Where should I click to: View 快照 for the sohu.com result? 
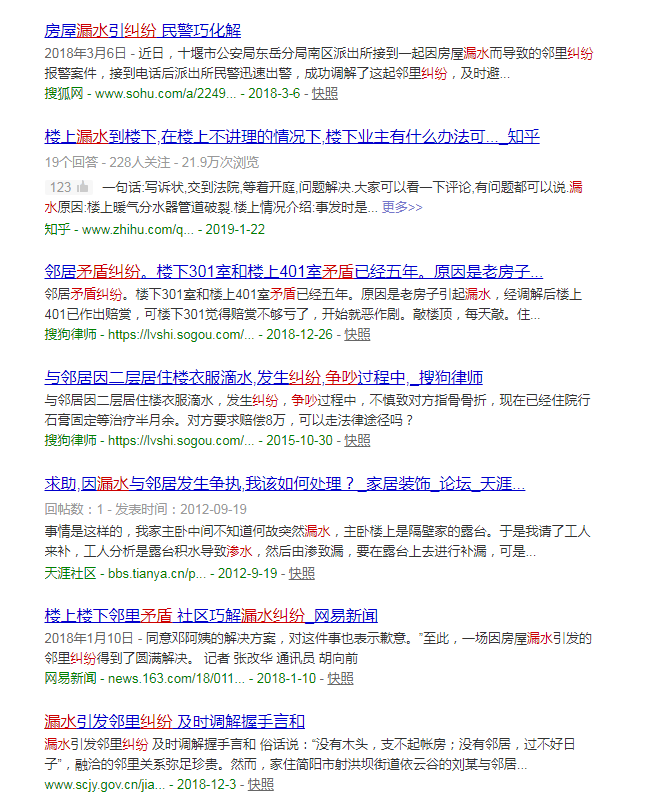click(x=325, y=93)
